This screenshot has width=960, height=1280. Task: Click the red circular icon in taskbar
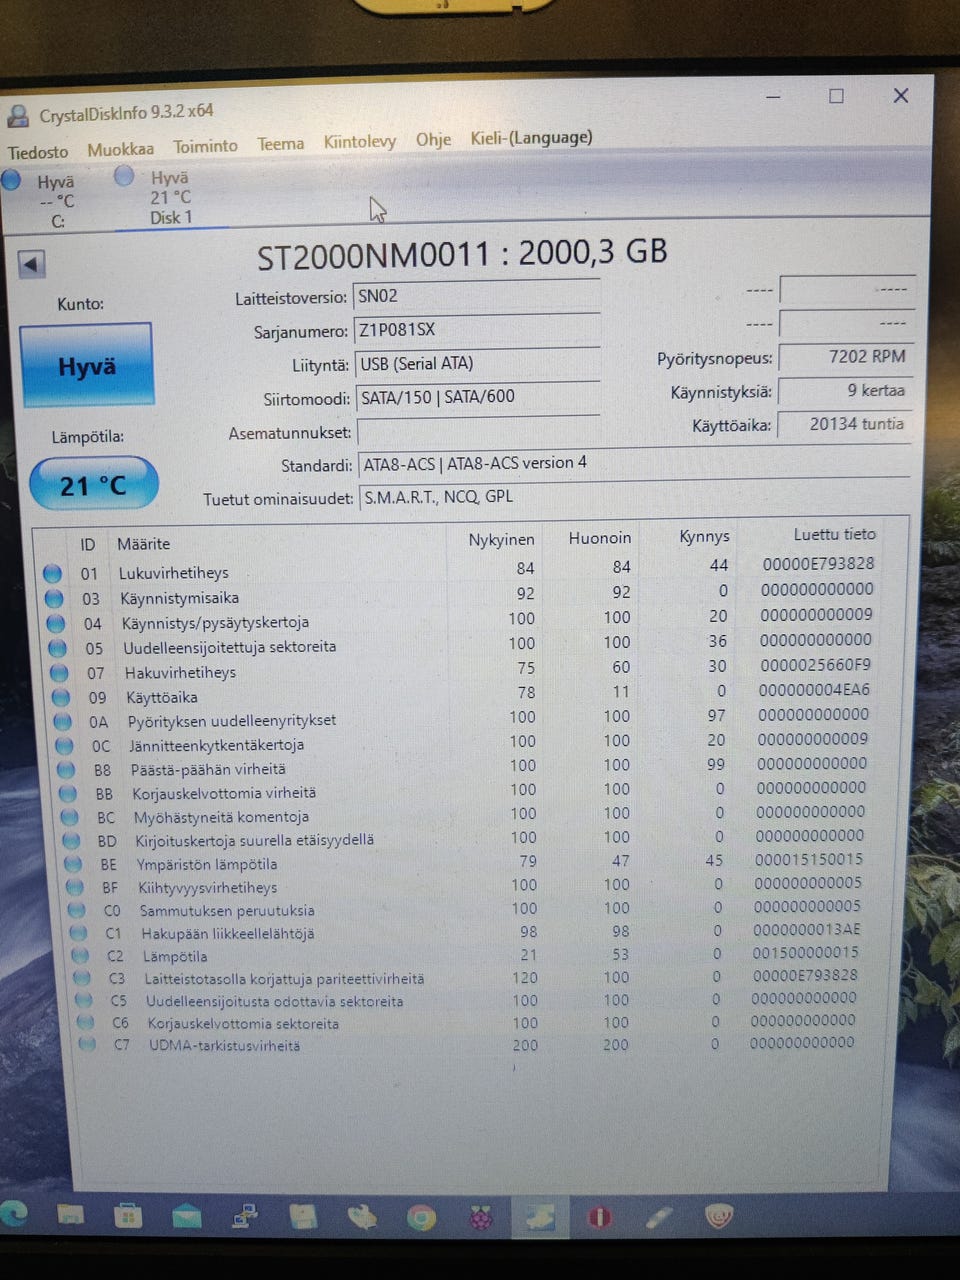coord(599,1218)
